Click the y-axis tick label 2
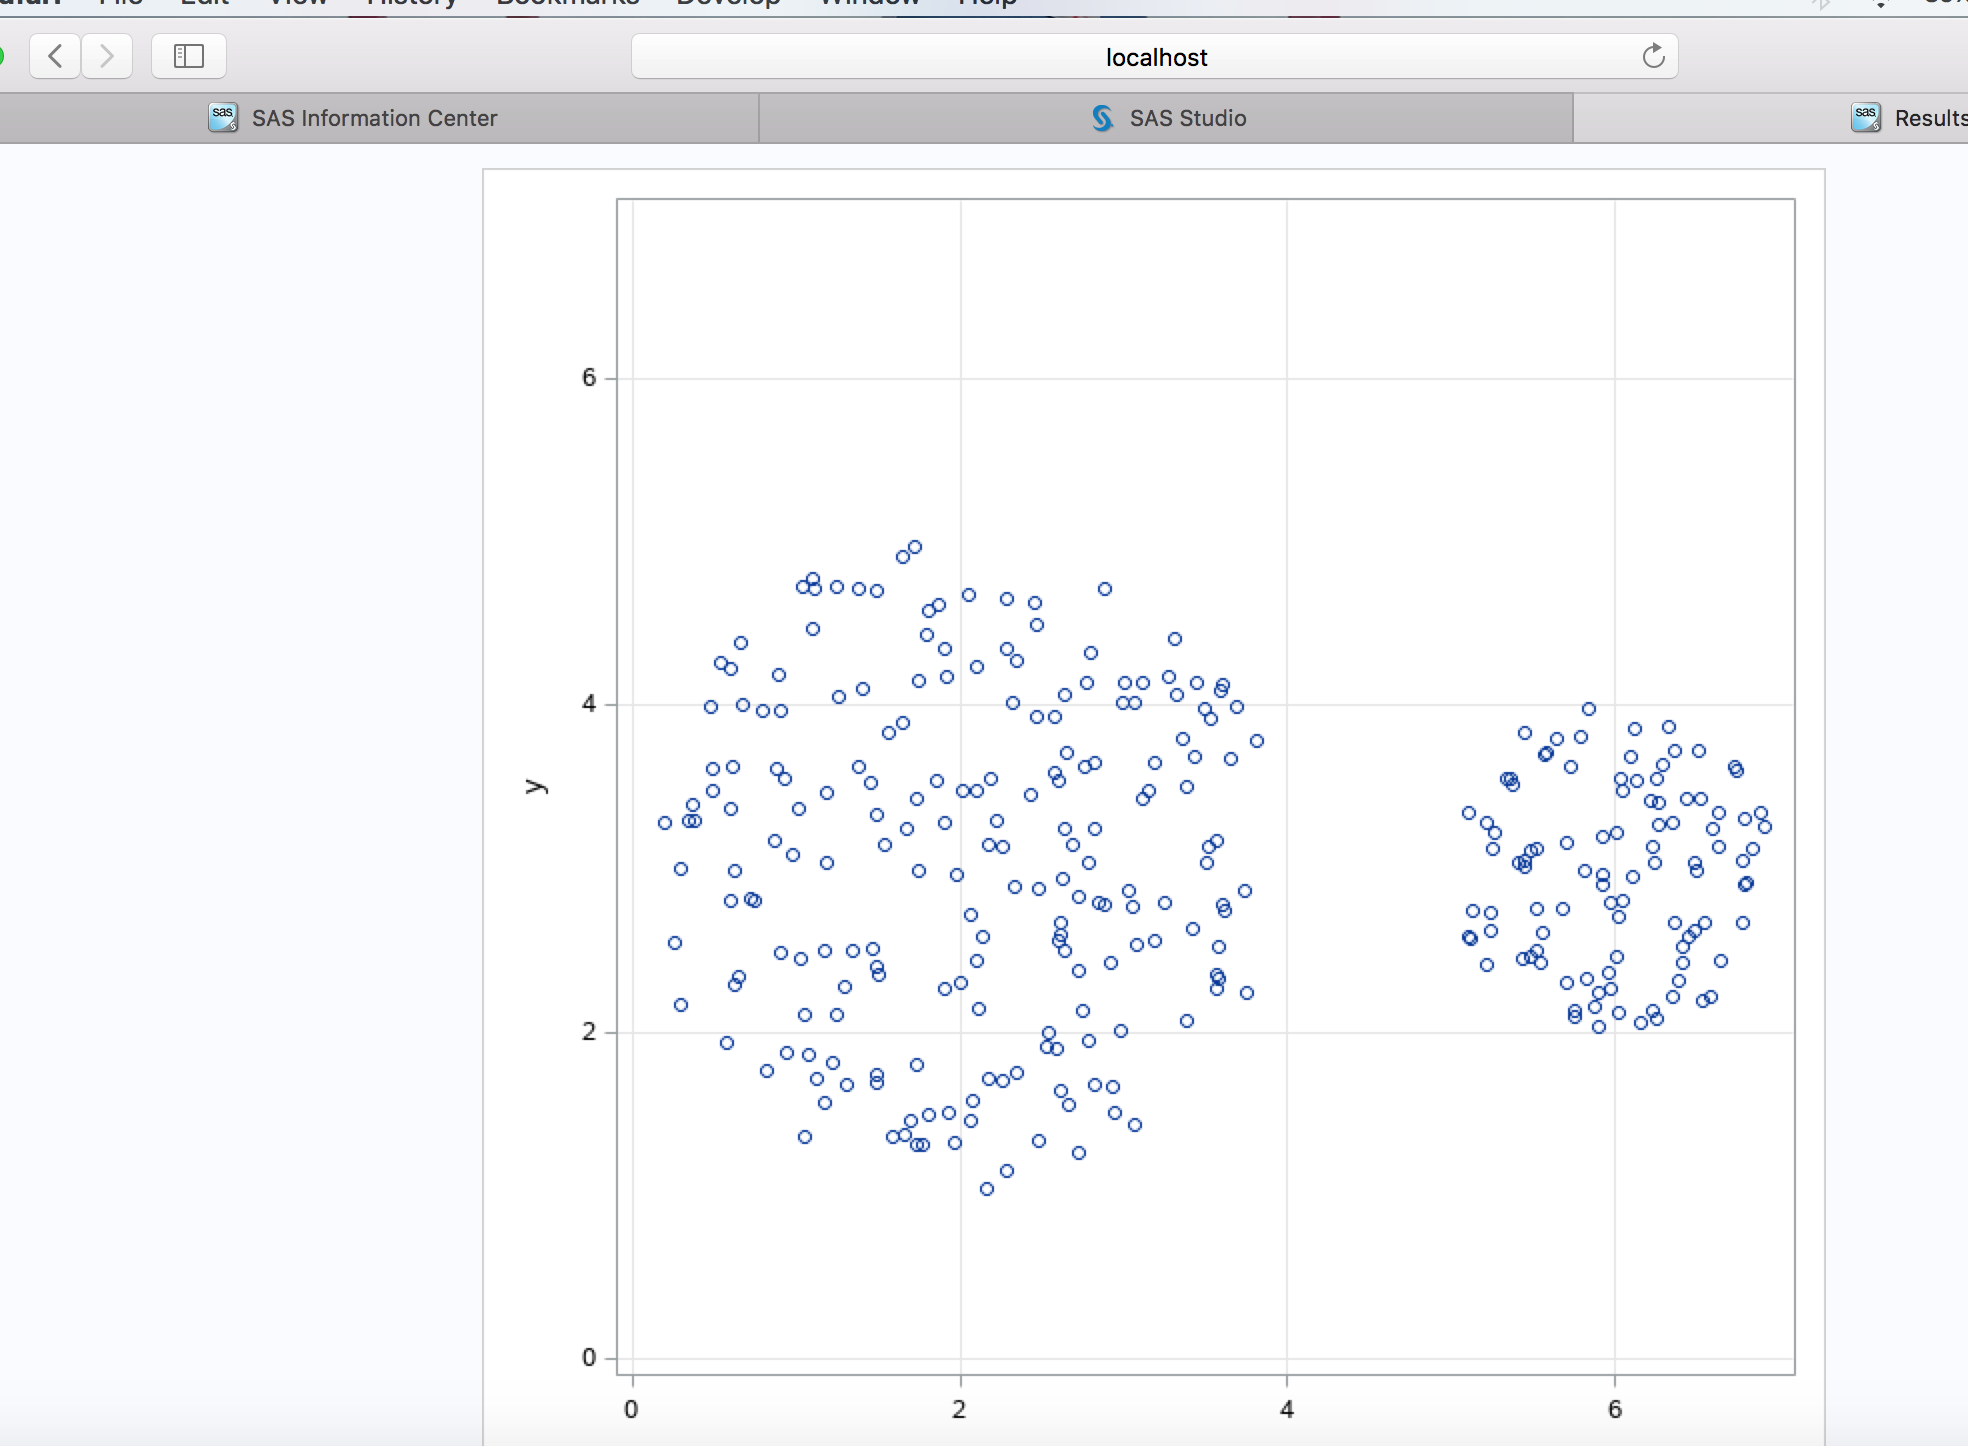 click(x=589, y=1031)
